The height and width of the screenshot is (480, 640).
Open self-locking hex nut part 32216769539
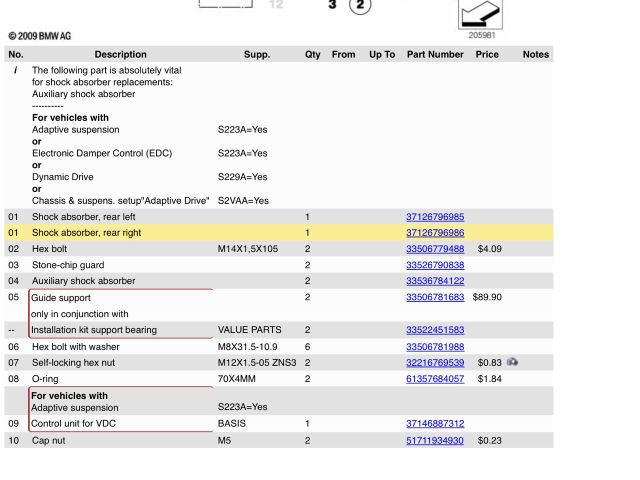pos(434,363)
